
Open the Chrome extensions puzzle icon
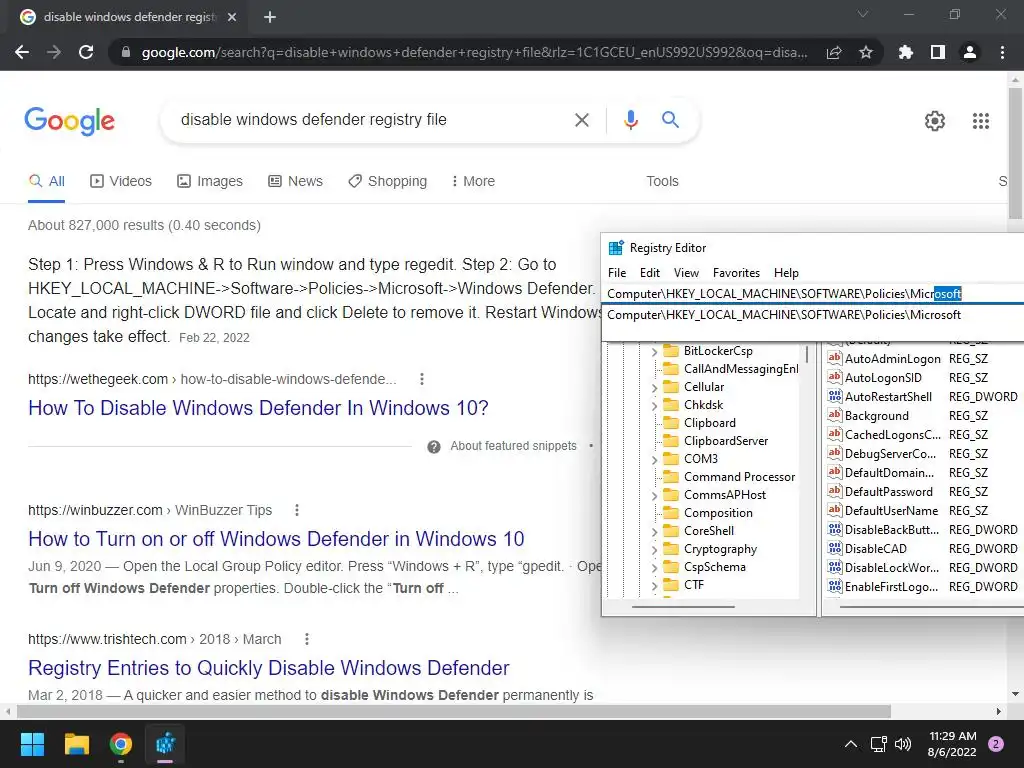point(906,52)
